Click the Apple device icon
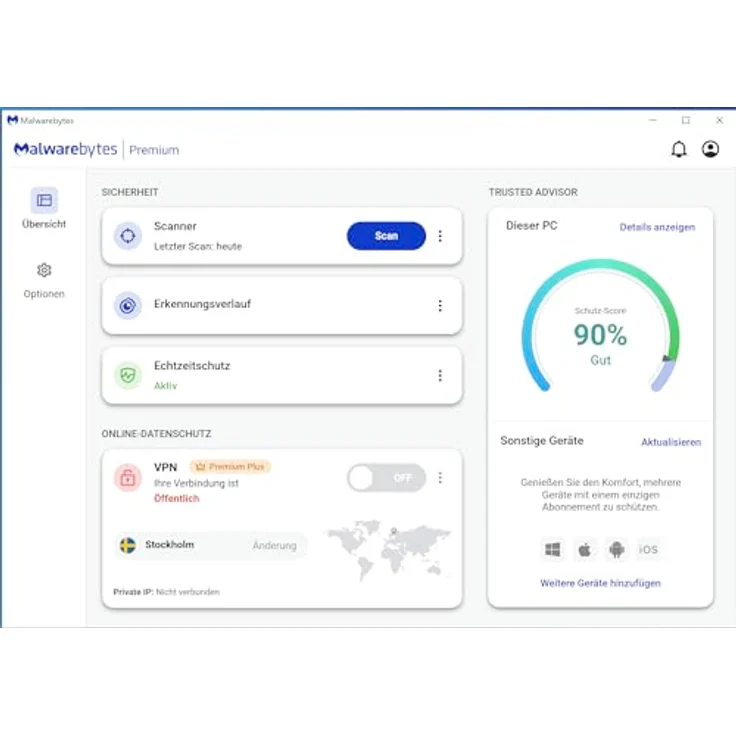 584,549
